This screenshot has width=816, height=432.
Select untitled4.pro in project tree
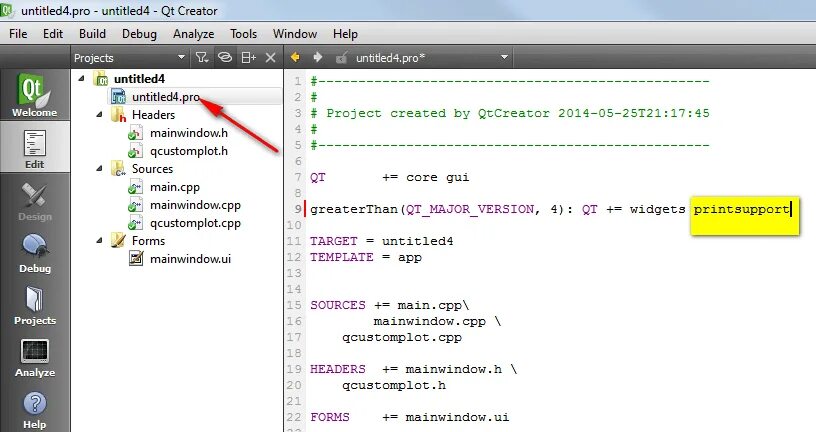[x=165, y=97]
